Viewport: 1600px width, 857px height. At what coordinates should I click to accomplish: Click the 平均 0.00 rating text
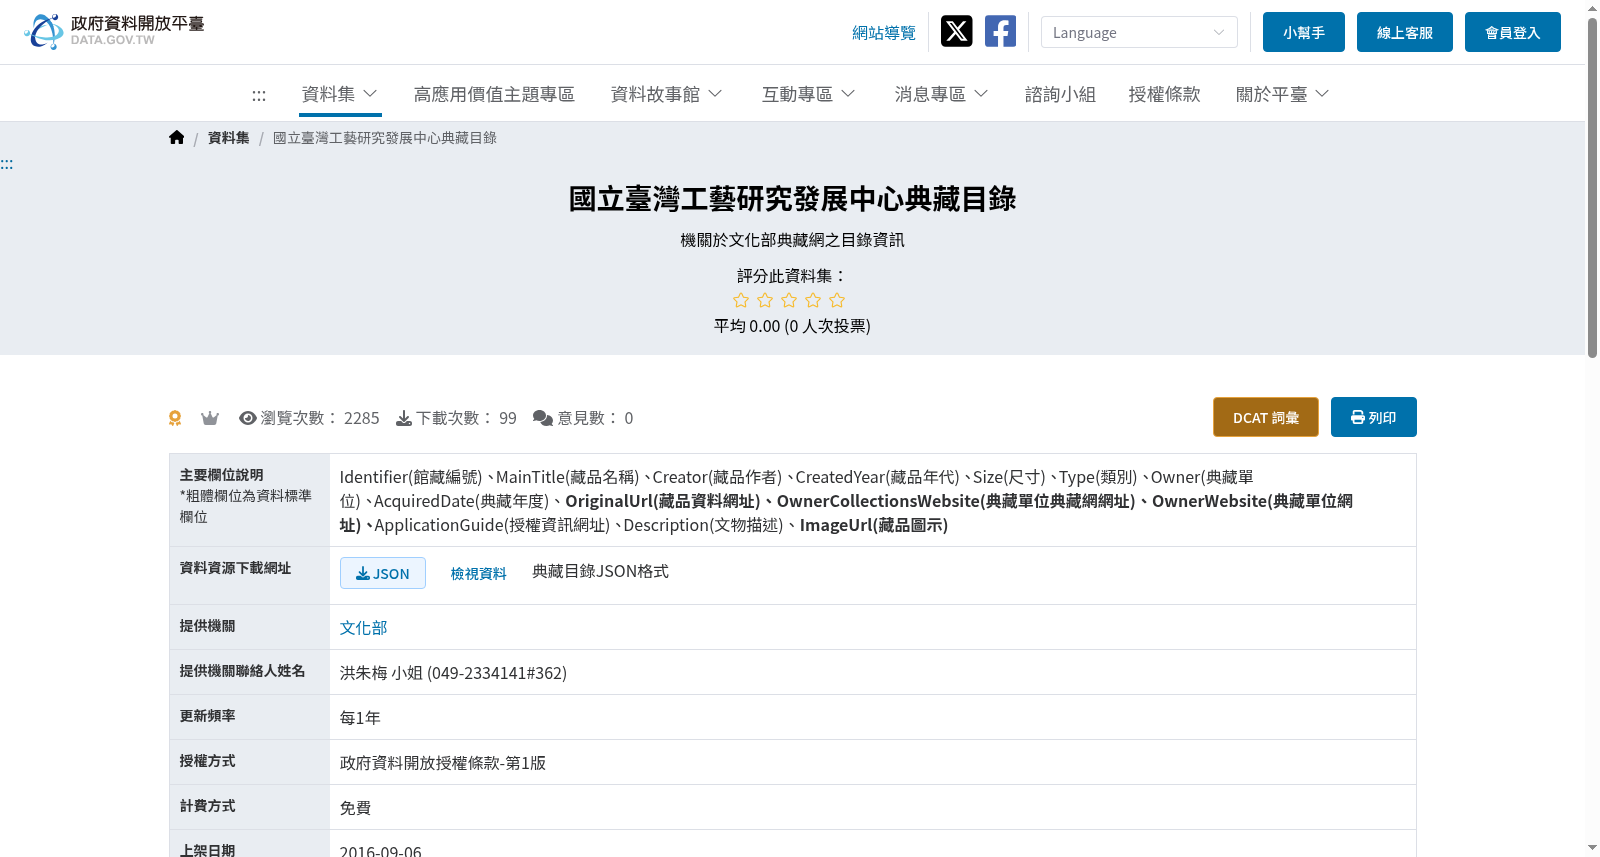coord(792,326)
